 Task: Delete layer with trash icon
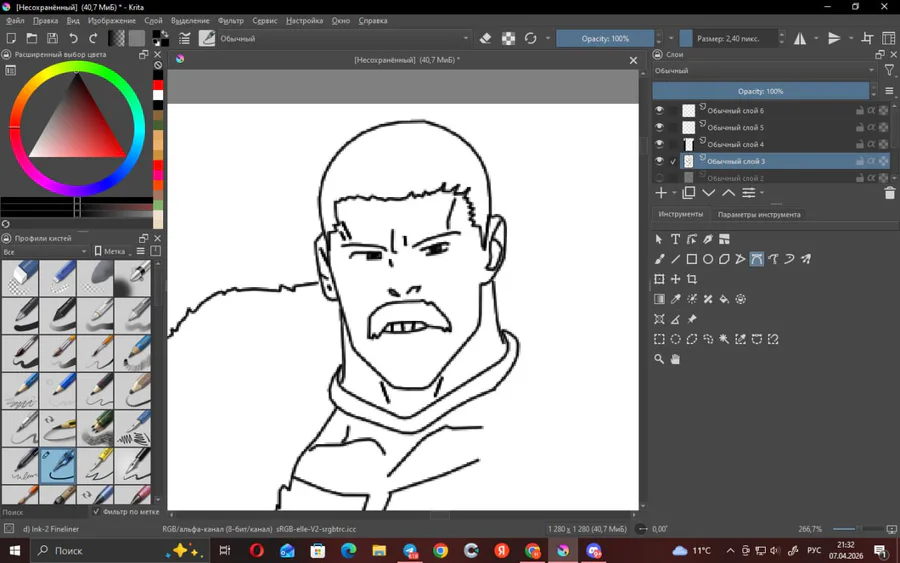tap(889, 193)
